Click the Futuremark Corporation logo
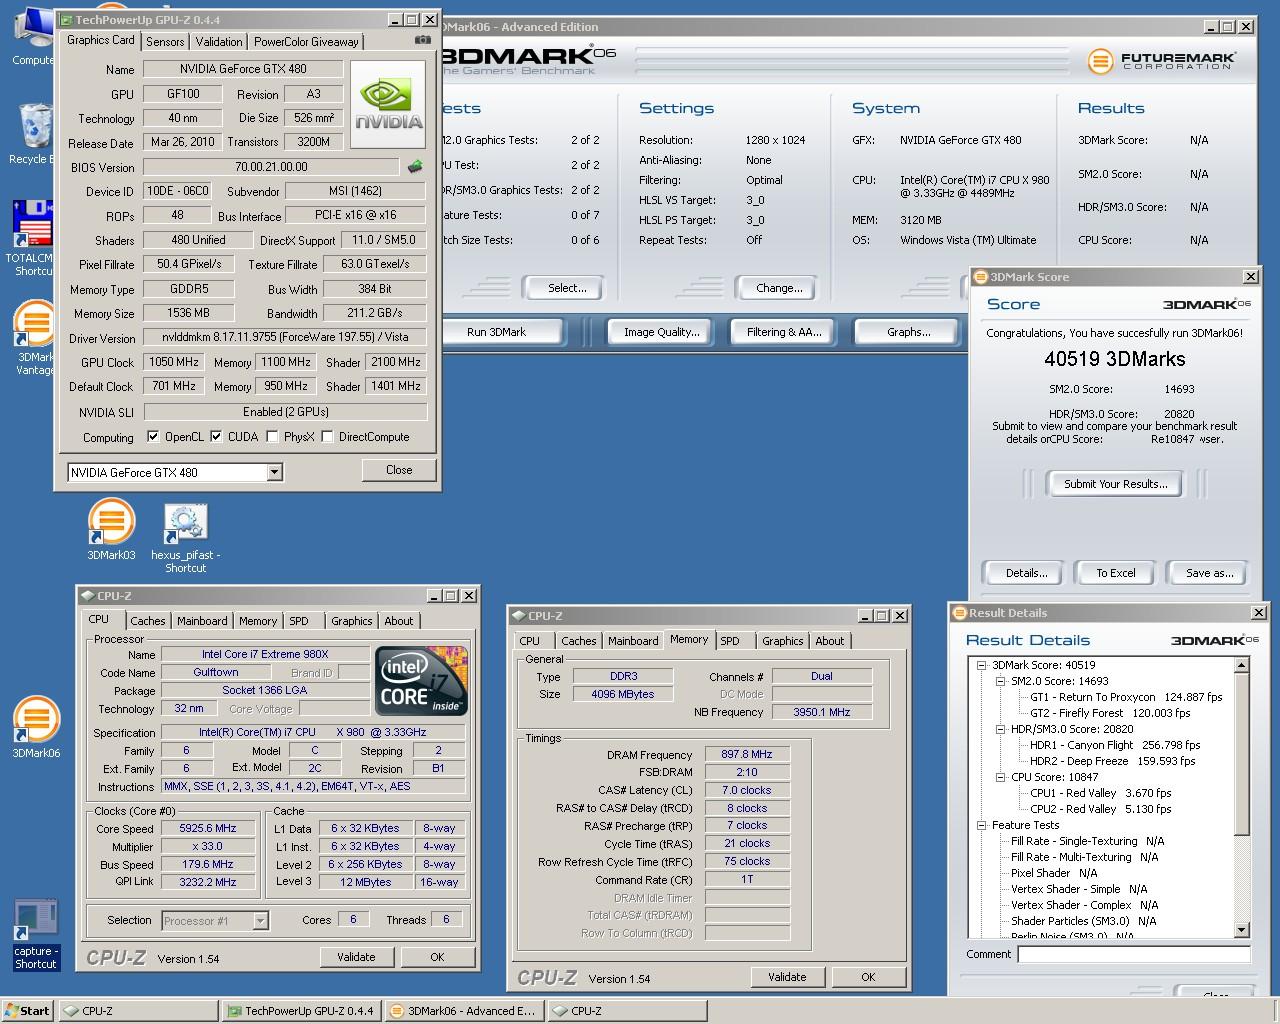The width and height of the screenshot is (1280, 1024). point(1162,61)
